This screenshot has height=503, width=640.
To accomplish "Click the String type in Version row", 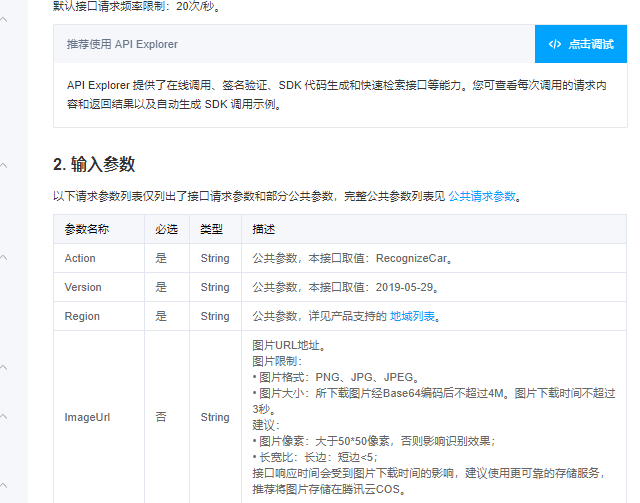I will coord(215,287).
